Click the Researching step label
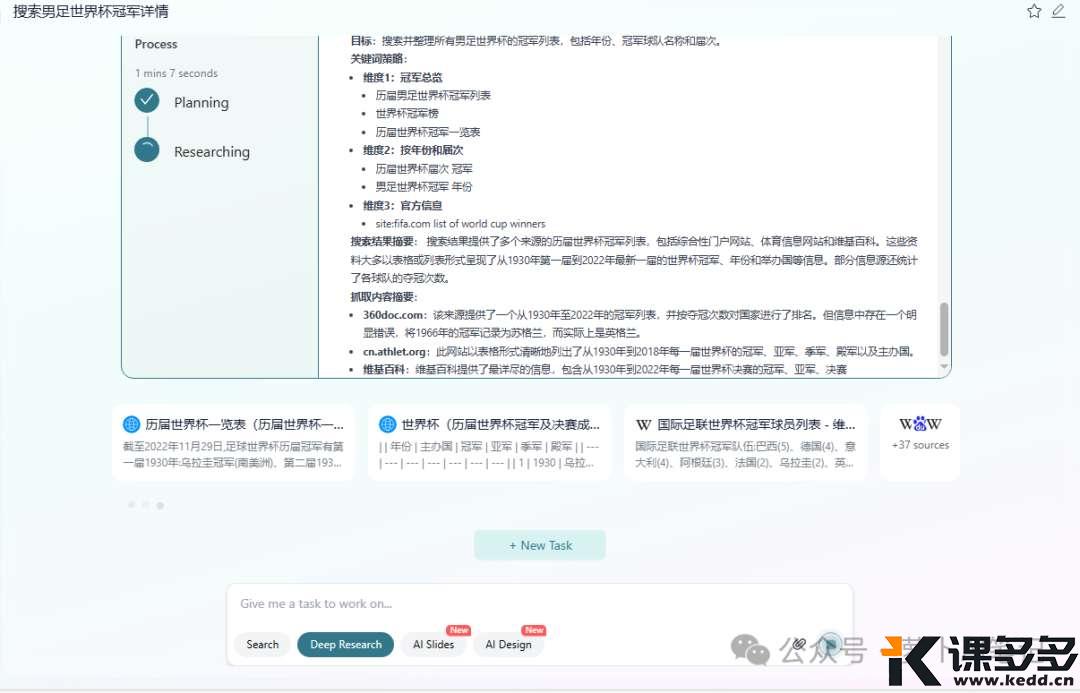Image resolution: width=1080 pixels, height=693 pixels. (x=212, y=152)
